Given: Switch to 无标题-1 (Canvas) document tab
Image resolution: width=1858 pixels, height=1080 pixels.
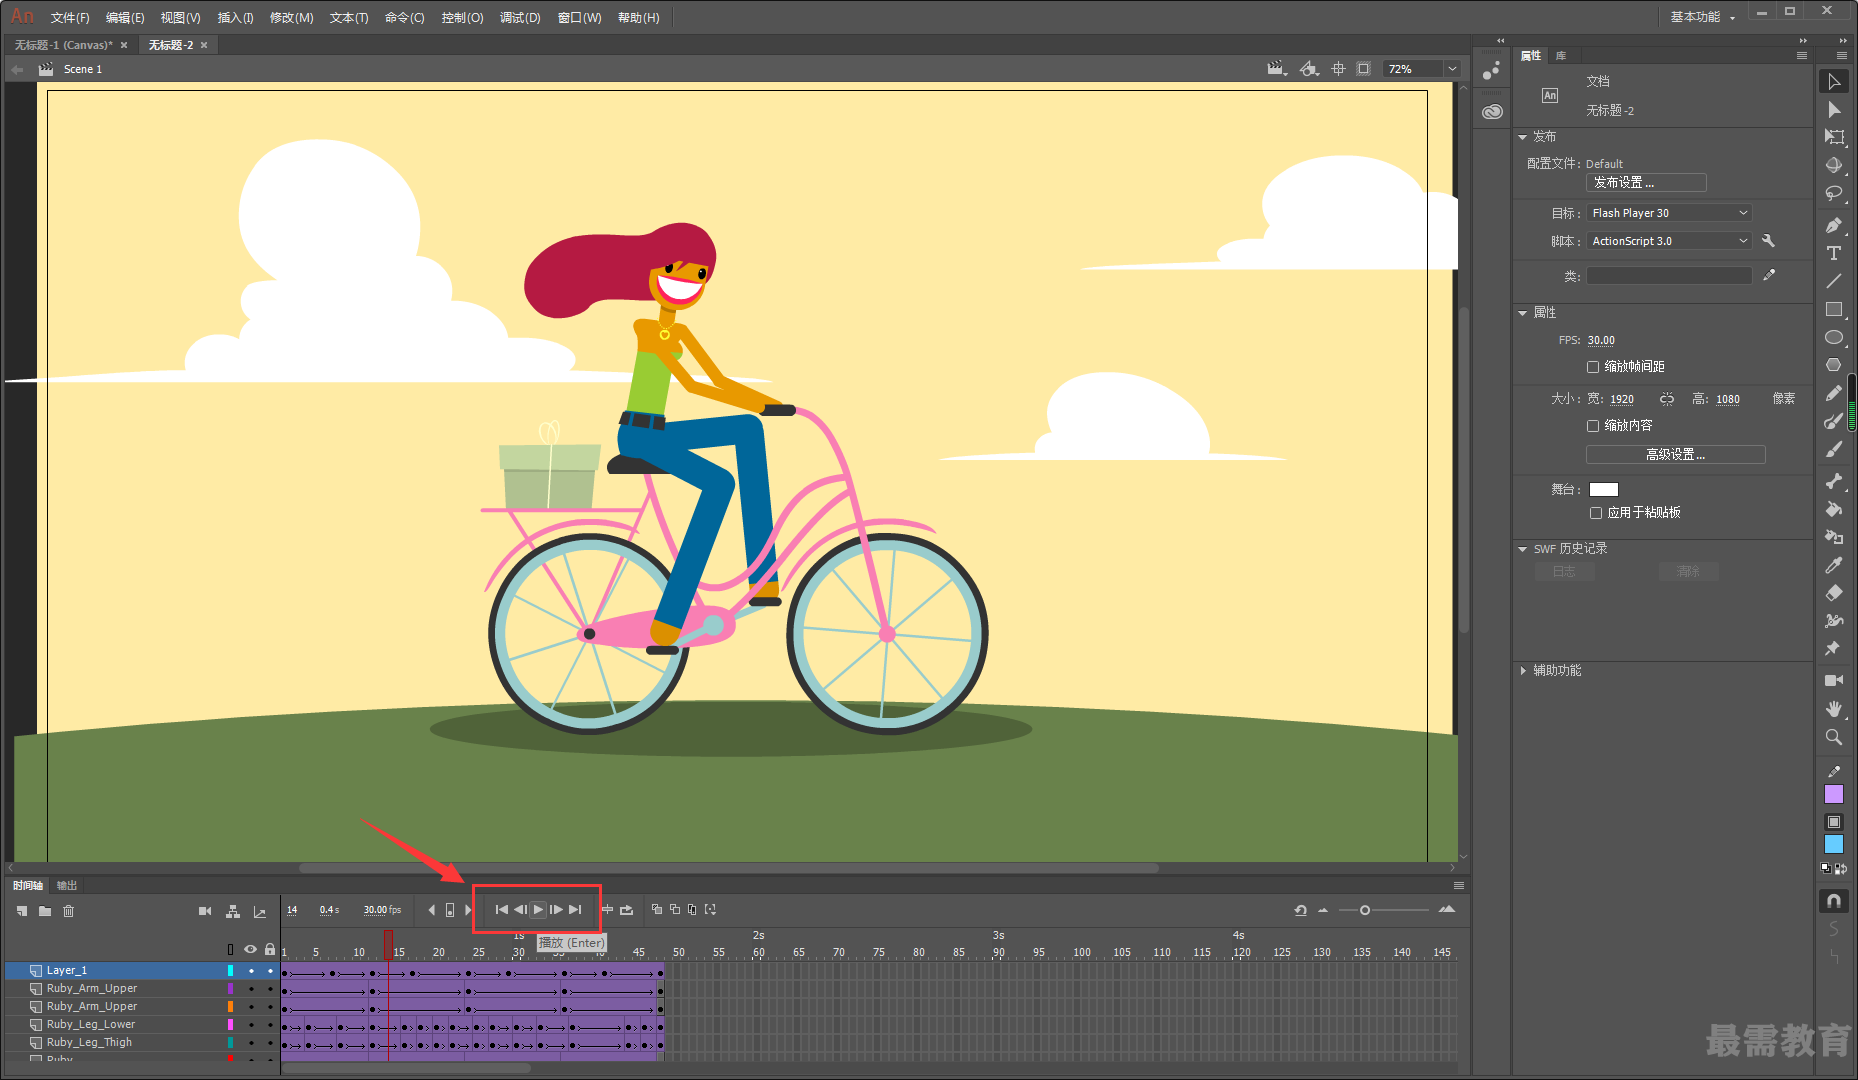Looking at the screenshot, I should point(64,45).
